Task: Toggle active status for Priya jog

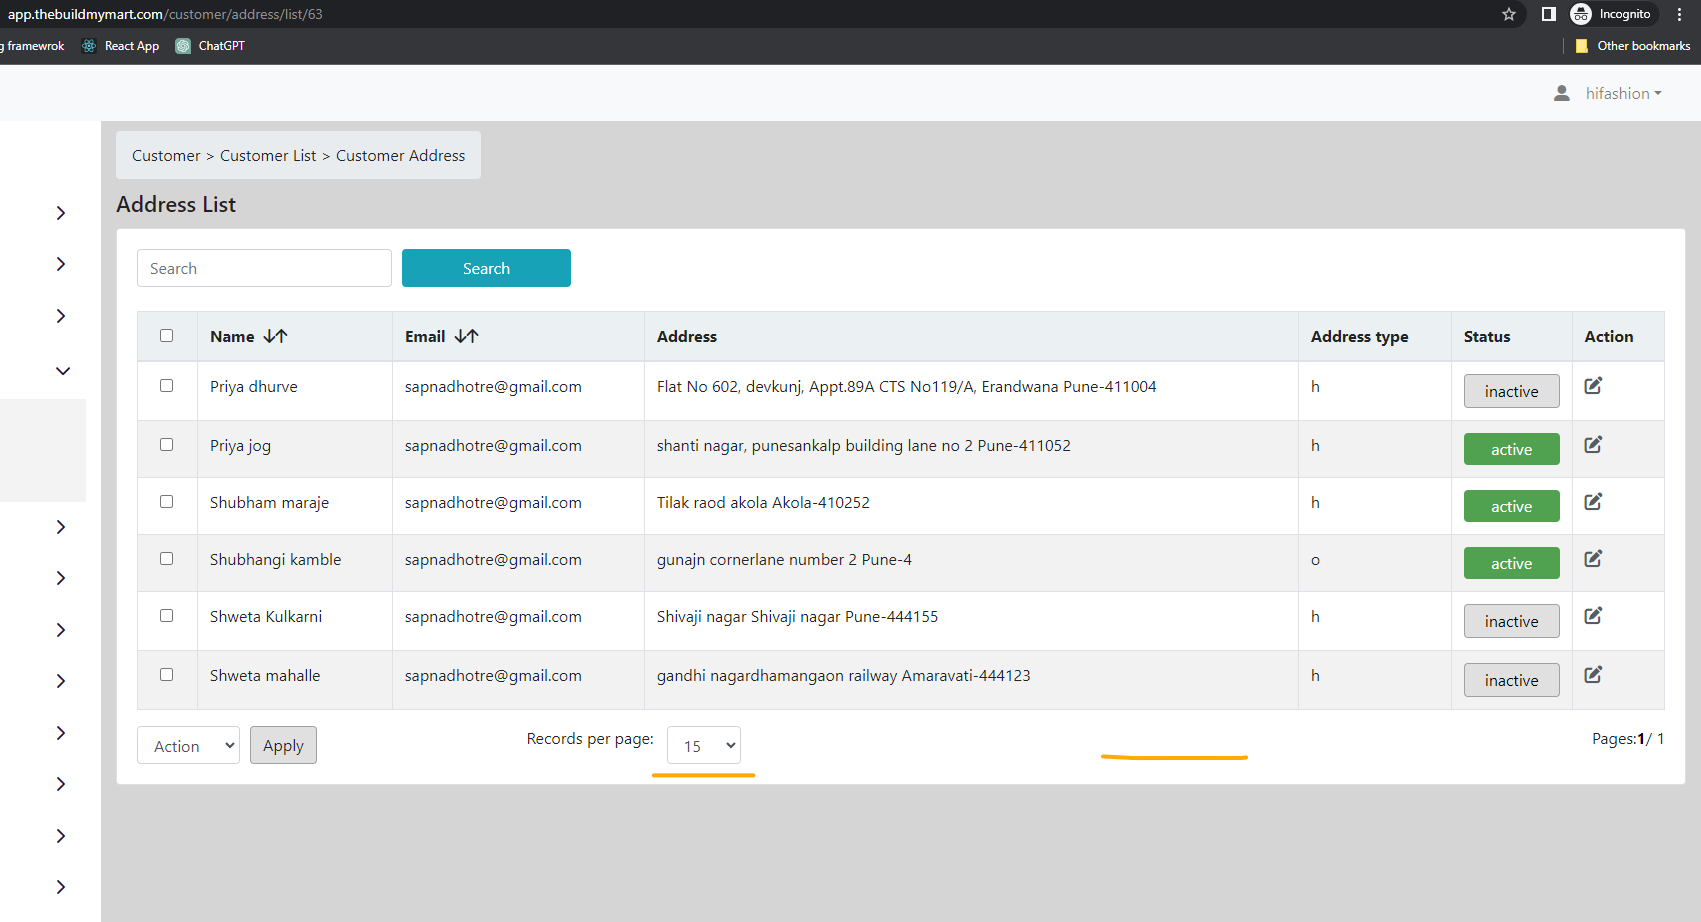Action: click(1511, 449)
